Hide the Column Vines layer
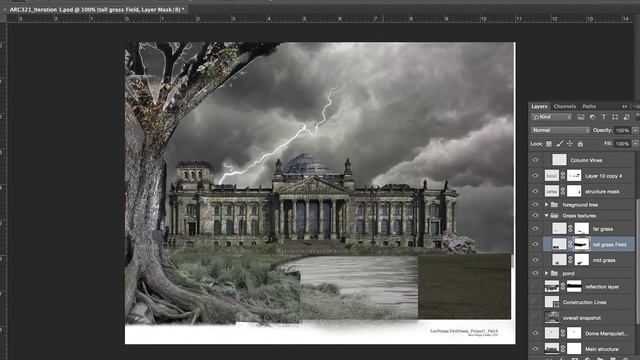This screenshot has height=360, width=640. [x=536, y=160]
